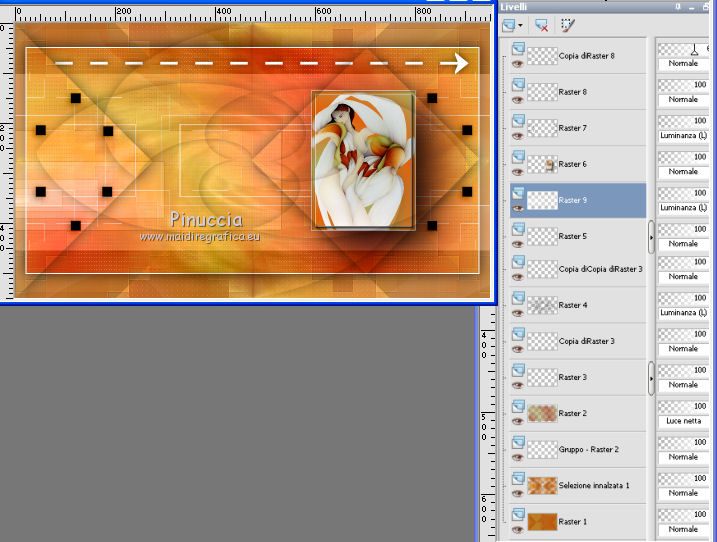
Task: Click raster layer icon of Raster 5
Action: pyautogui.click(x=518, y=229)
